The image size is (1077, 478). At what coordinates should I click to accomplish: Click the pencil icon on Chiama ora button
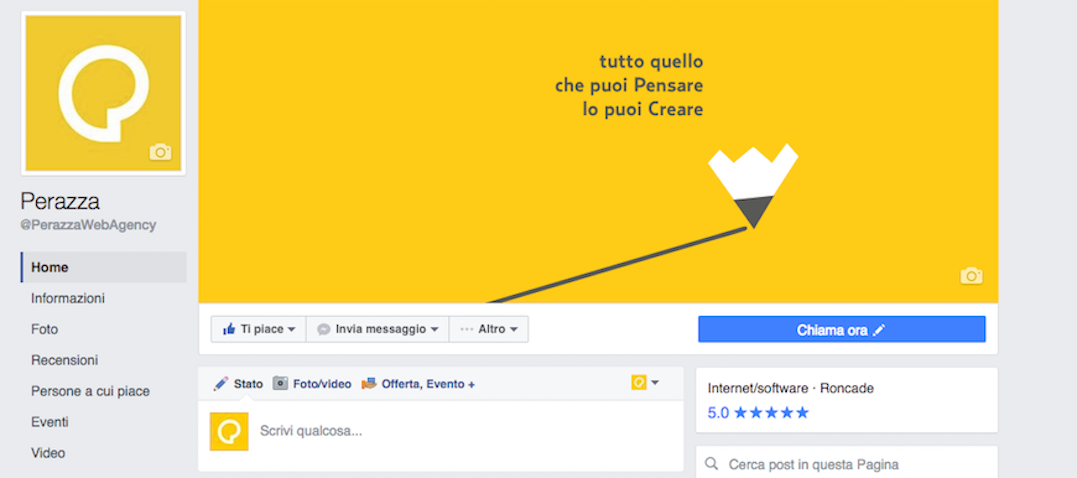pos(878,330)
